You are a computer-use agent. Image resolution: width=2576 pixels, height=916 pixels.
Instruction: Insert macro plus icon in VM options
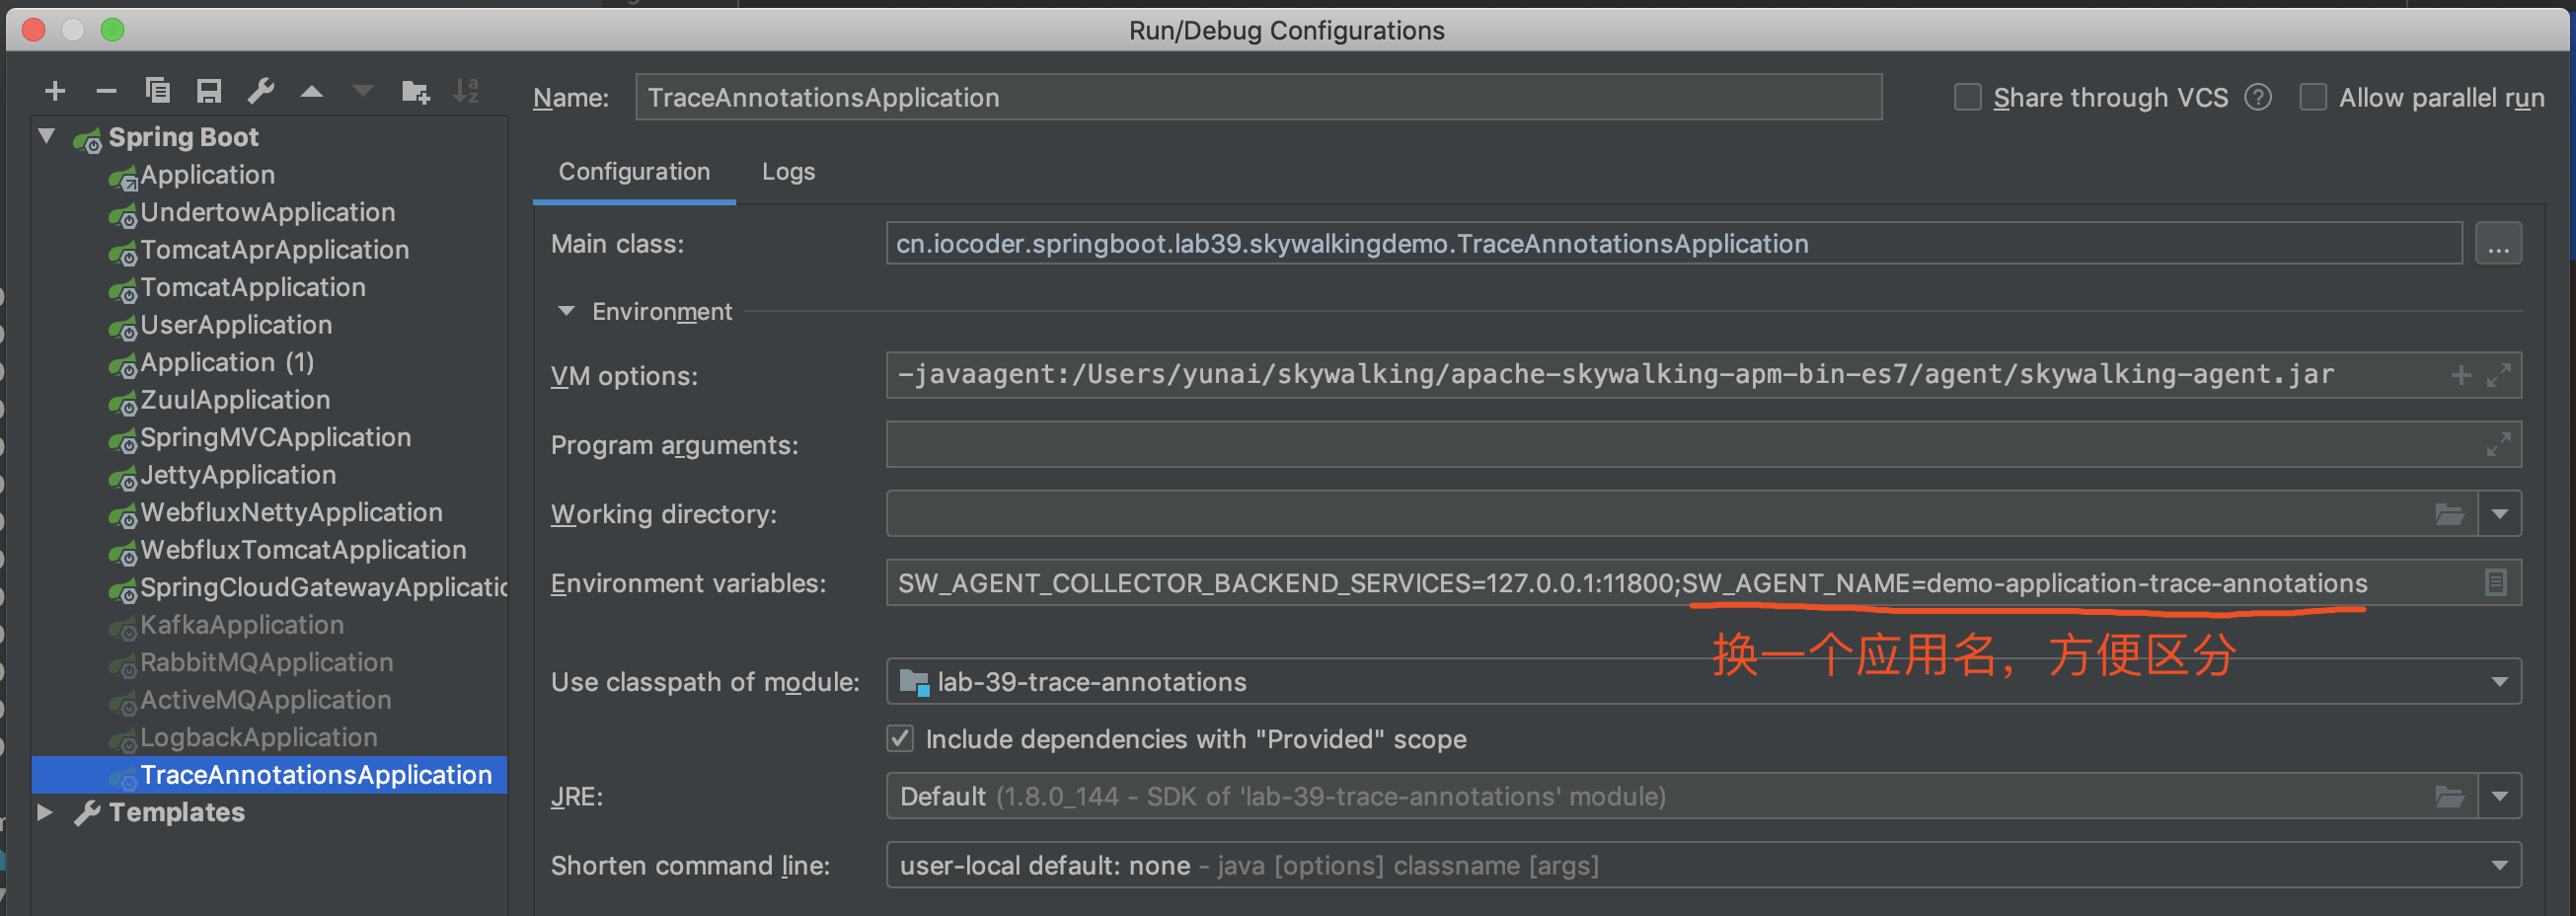pos(2461,375)
